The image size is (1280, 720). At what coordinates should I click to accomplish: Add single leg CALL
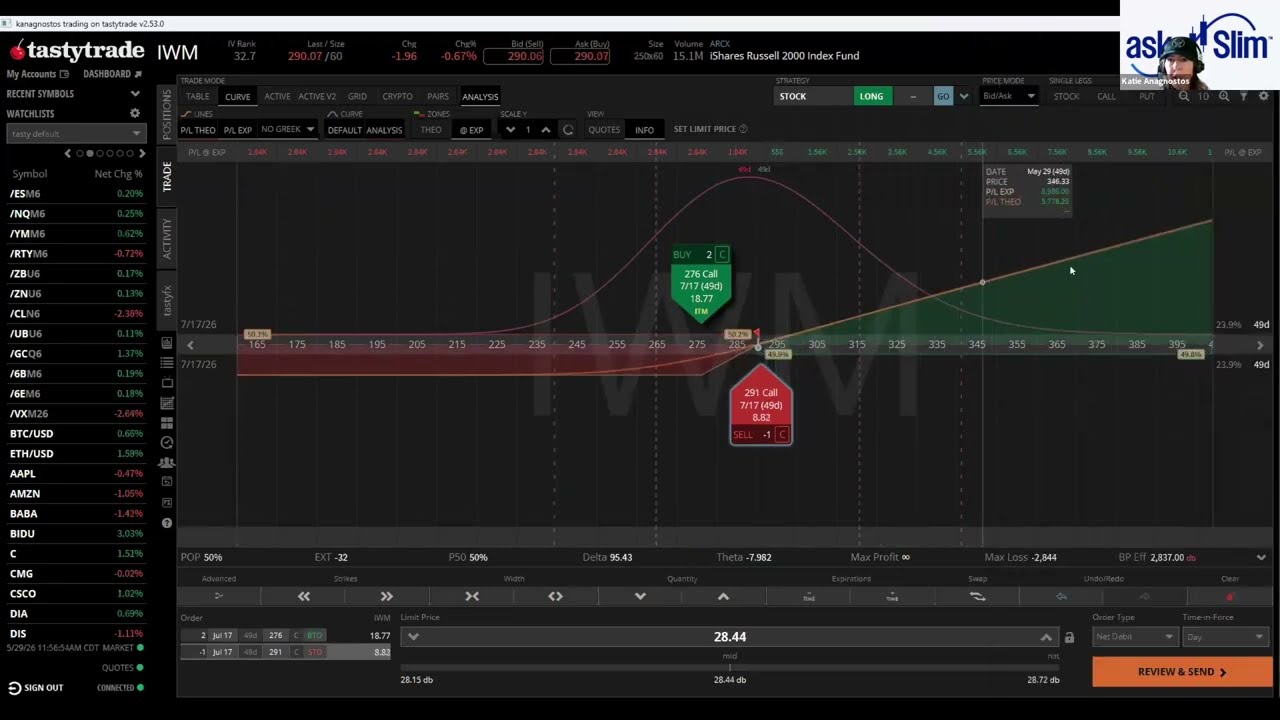[1106, 96]
